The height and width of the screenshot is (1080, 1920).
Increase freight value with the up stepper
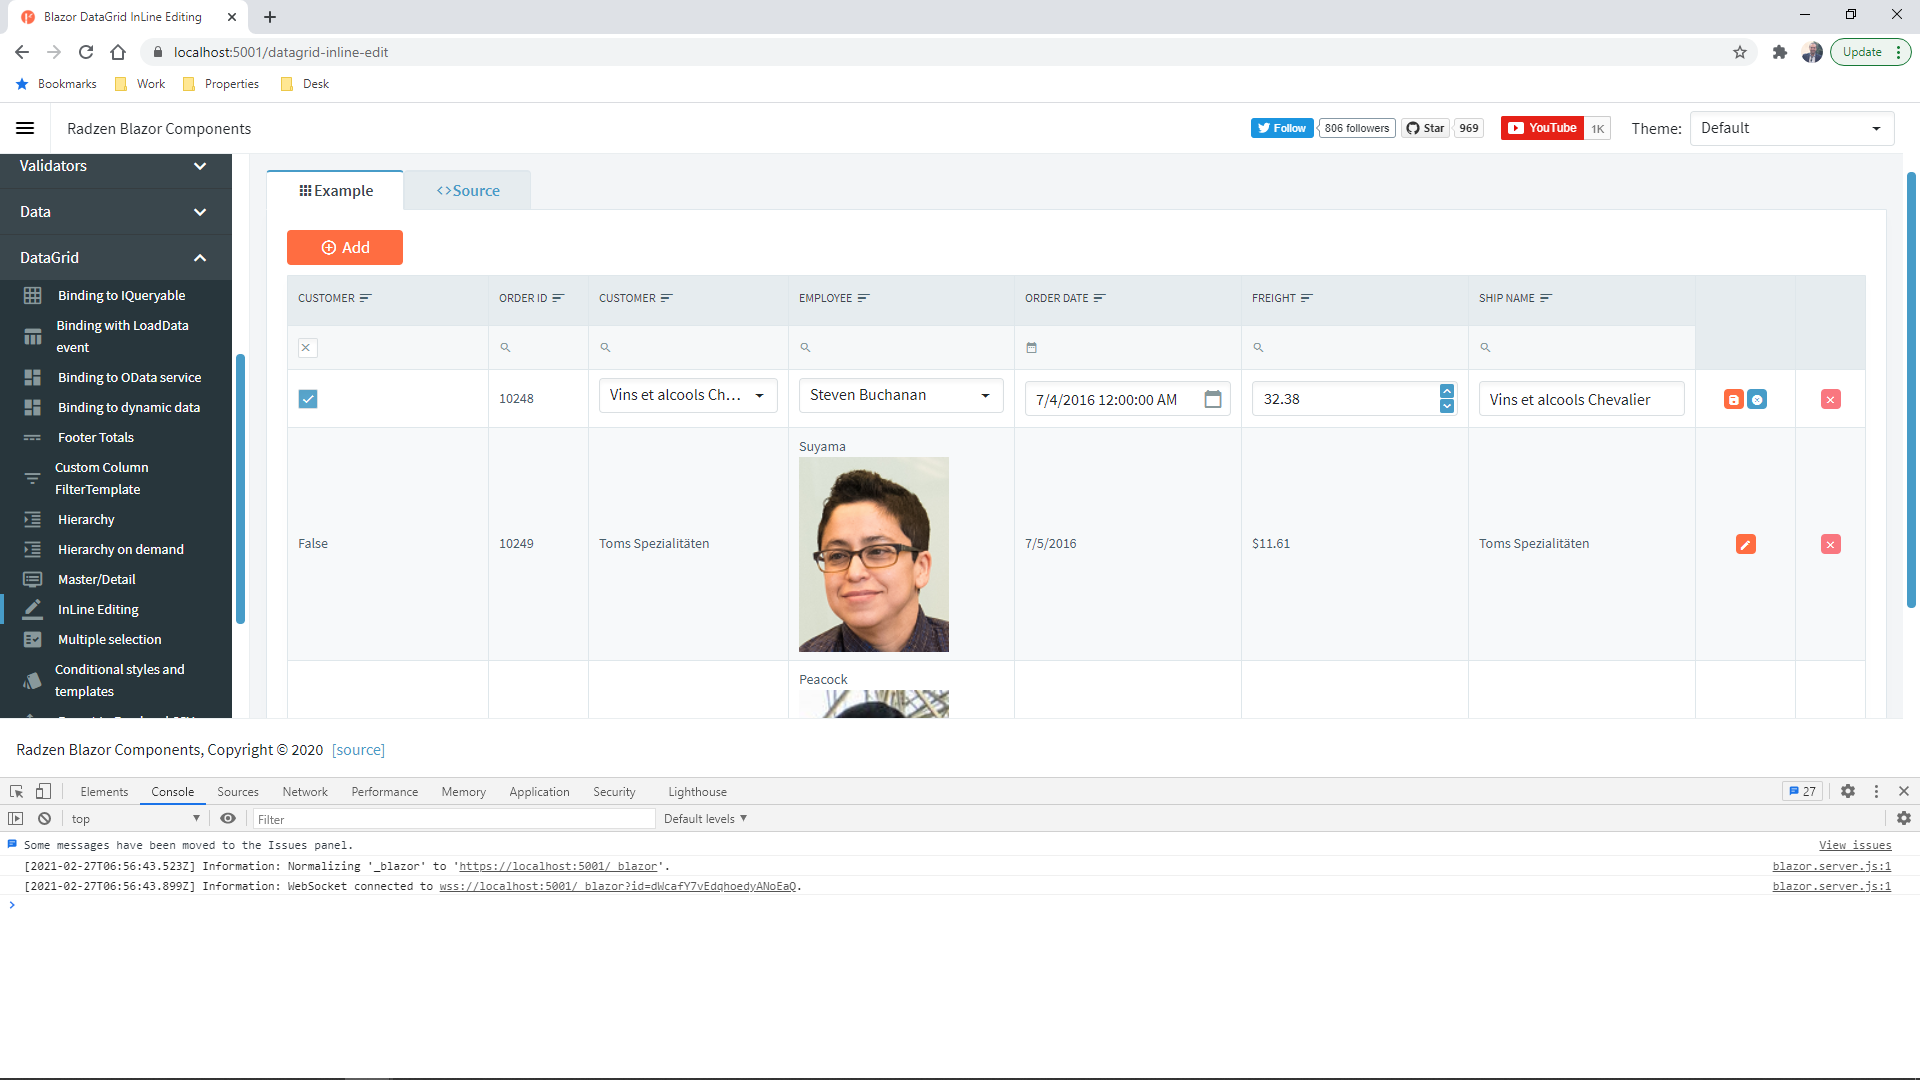tap(1447, 391)
